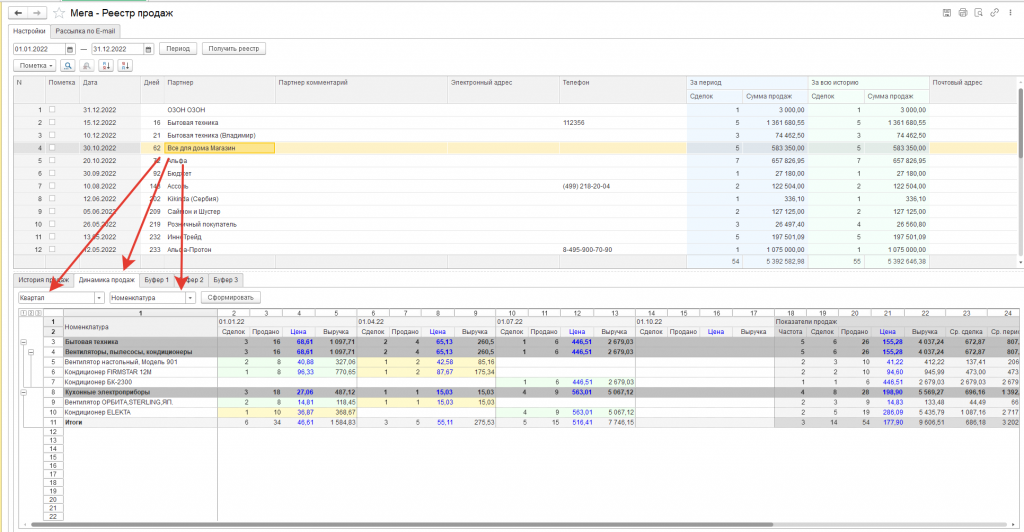This screenshot has height=532, width=1024.
Task: Tick the checkbox for row Ассоль
Action: click(x=52, y=185)
